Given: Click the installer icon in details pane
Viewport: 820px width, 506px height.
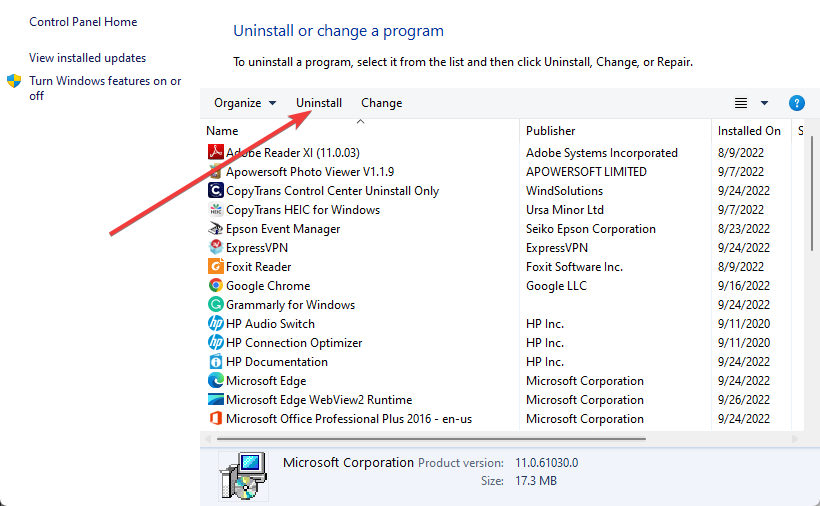Looking at the screenshot, I should point(243,476).
